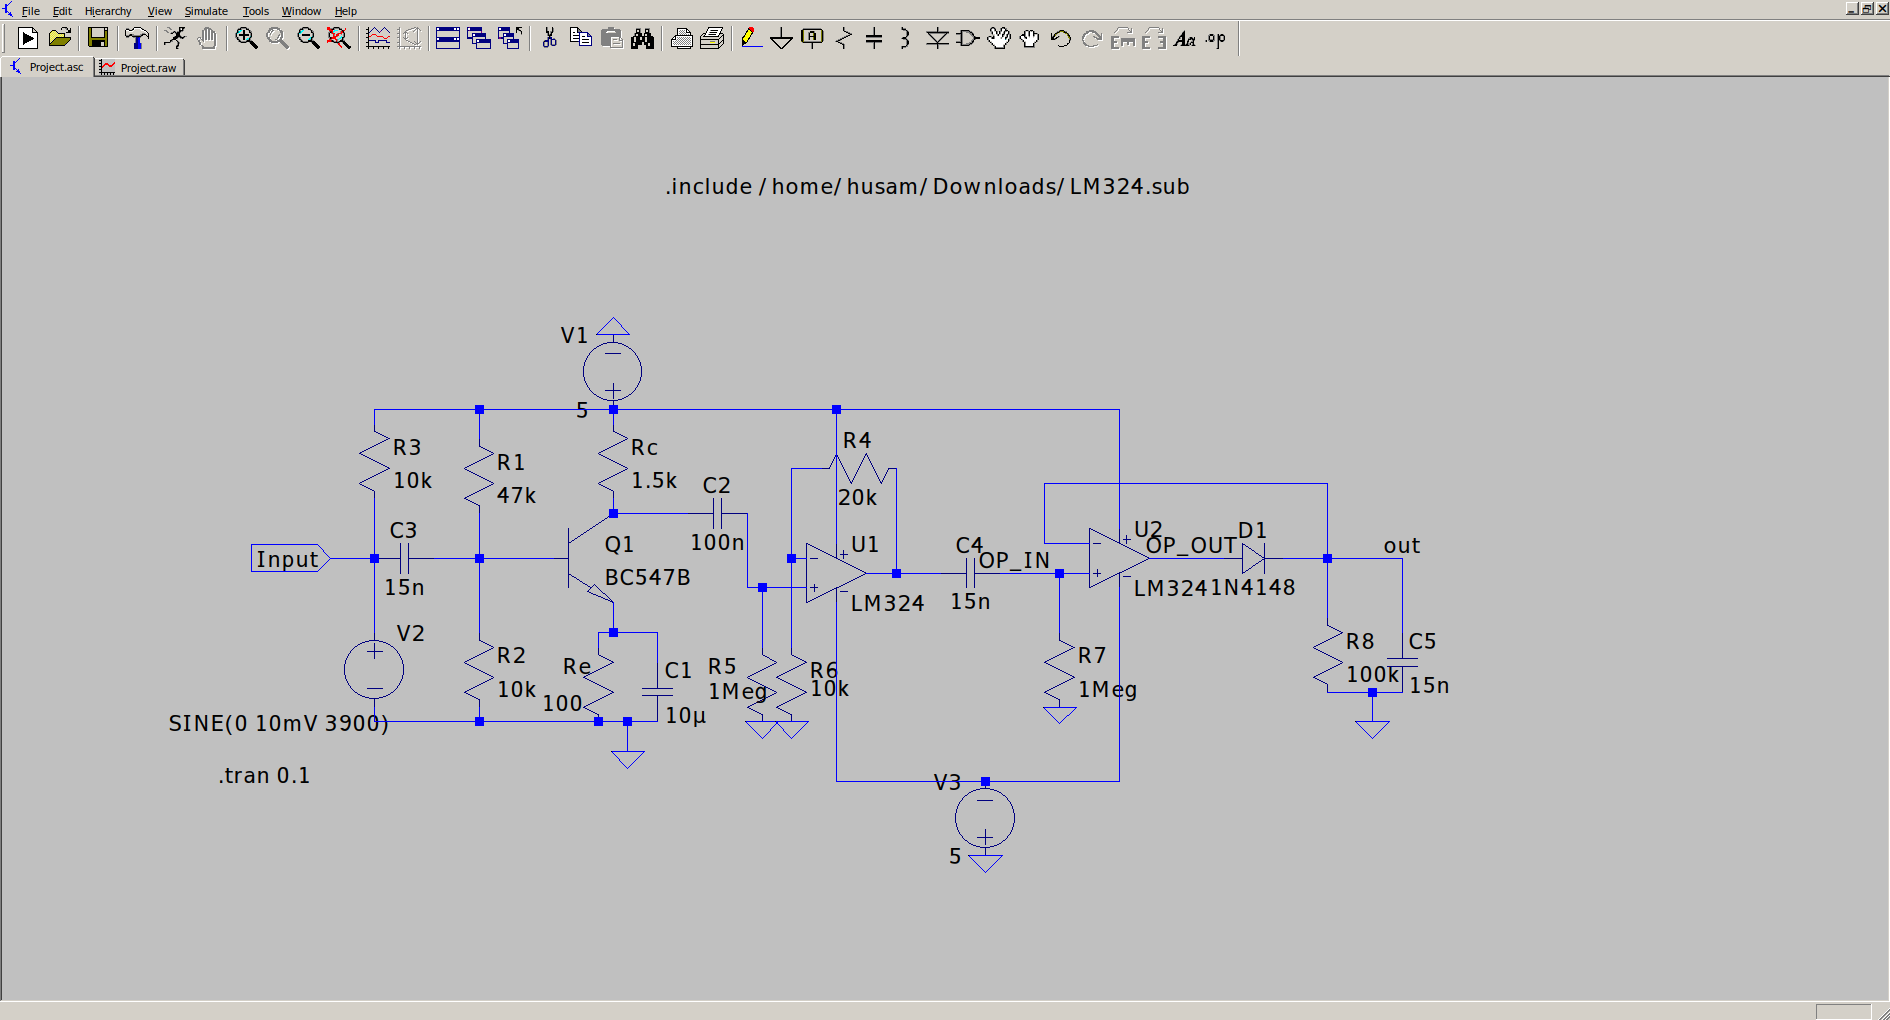Select the Wire drawing tool
Image resolution: width=1890 pixels, height=1020 pixels.
coord(751,38)
